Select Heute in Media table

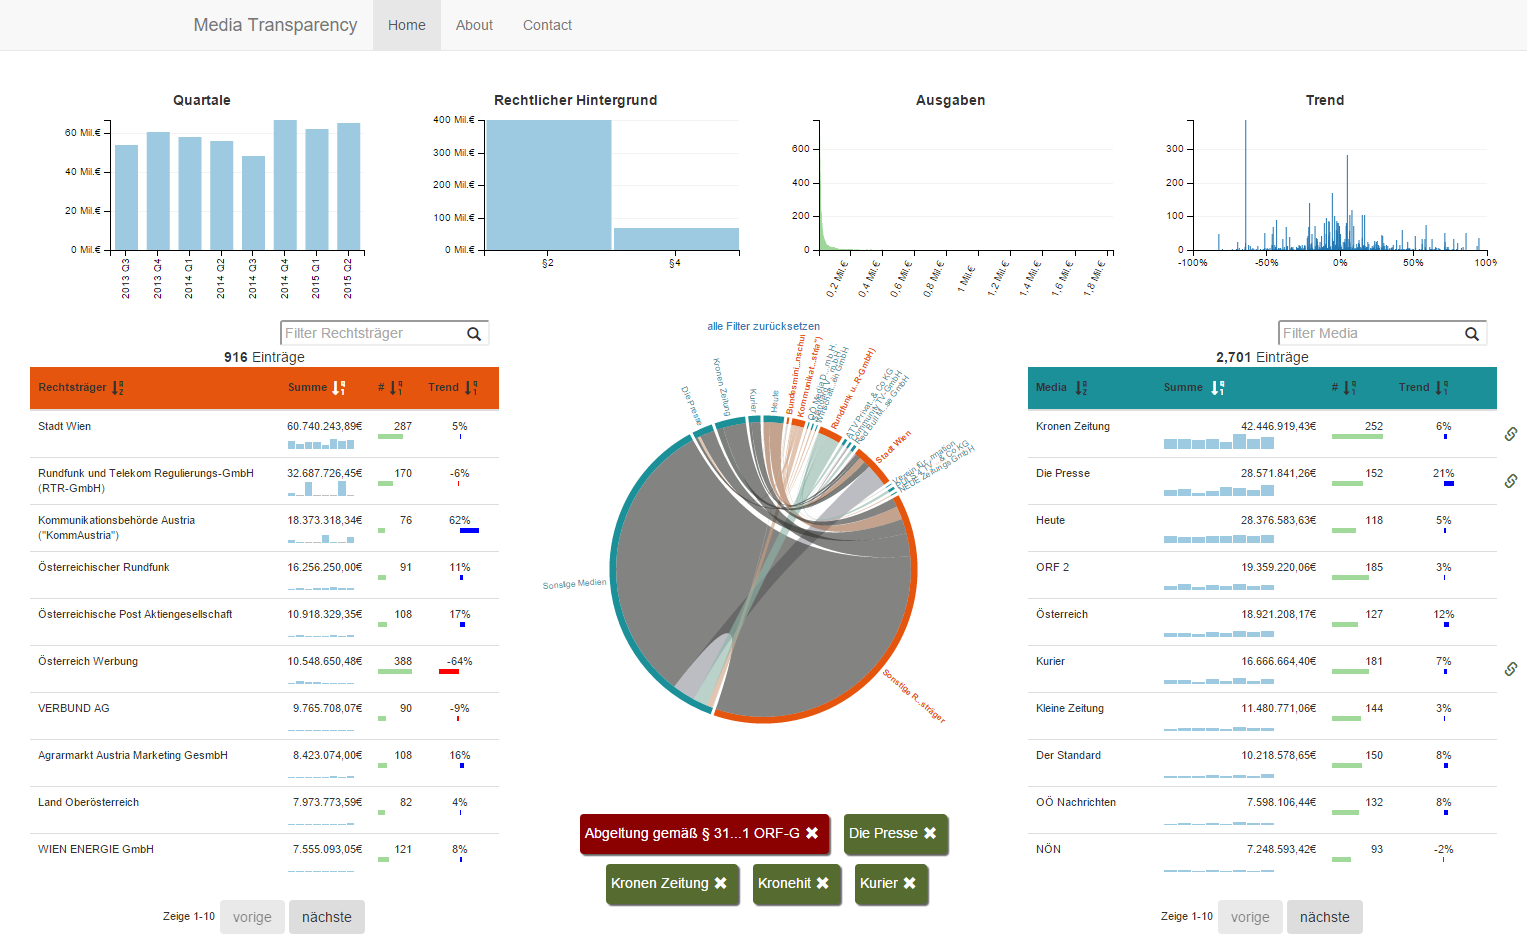(x=1262, y=528)
